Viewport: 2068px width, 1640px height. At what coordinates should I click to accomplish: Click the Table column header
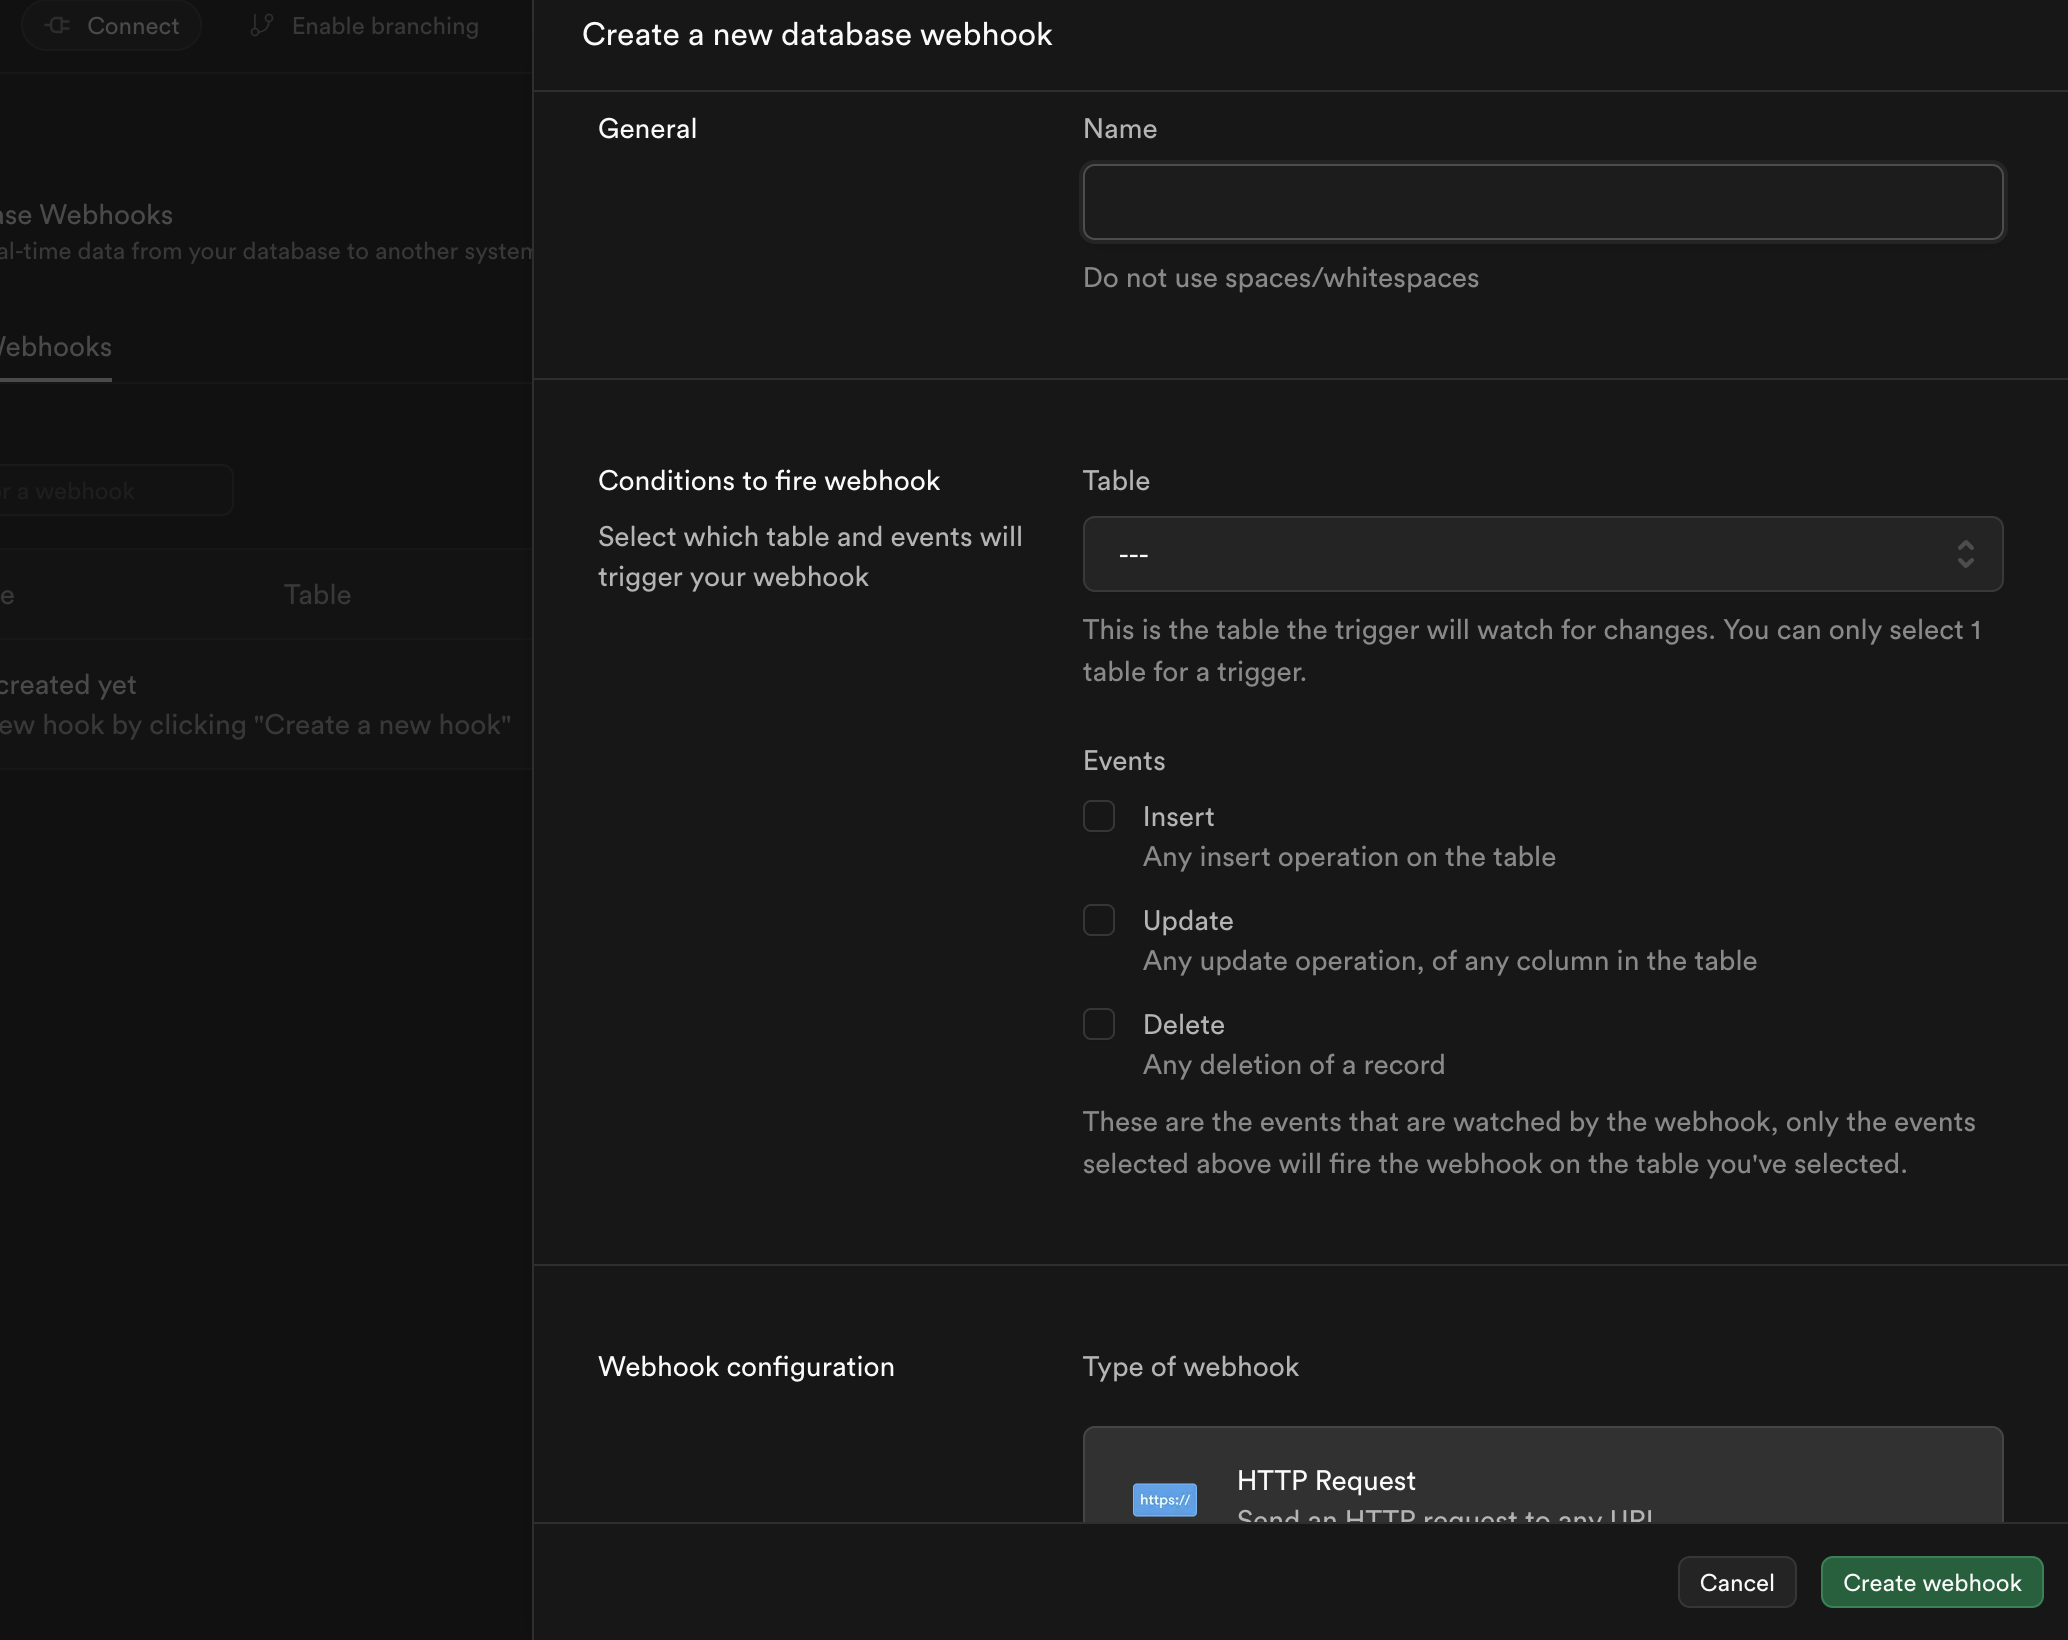317,595
